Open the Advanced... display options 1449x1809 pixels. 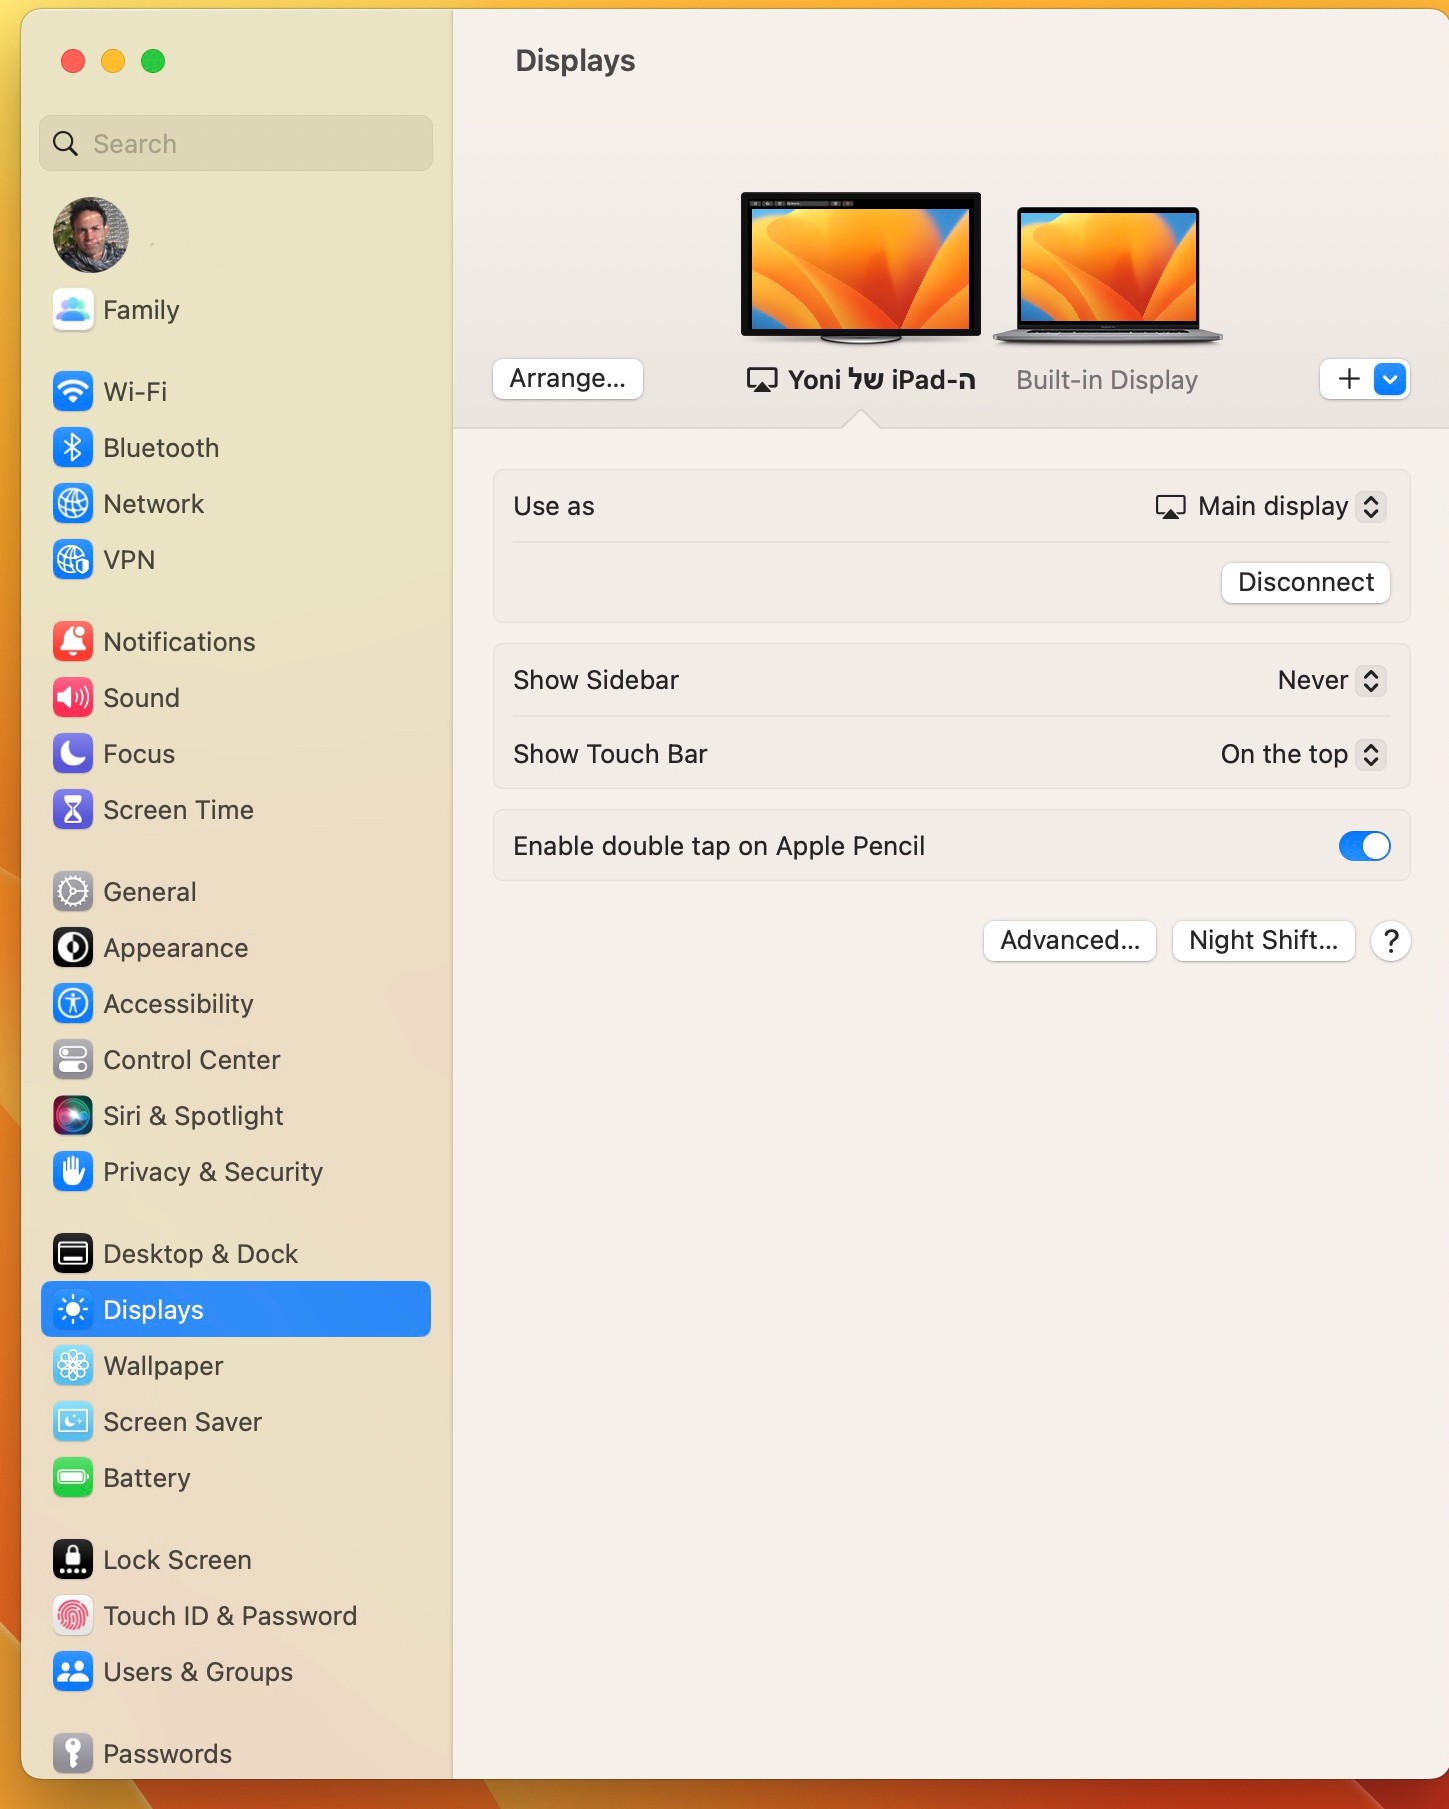[1069, 941]
